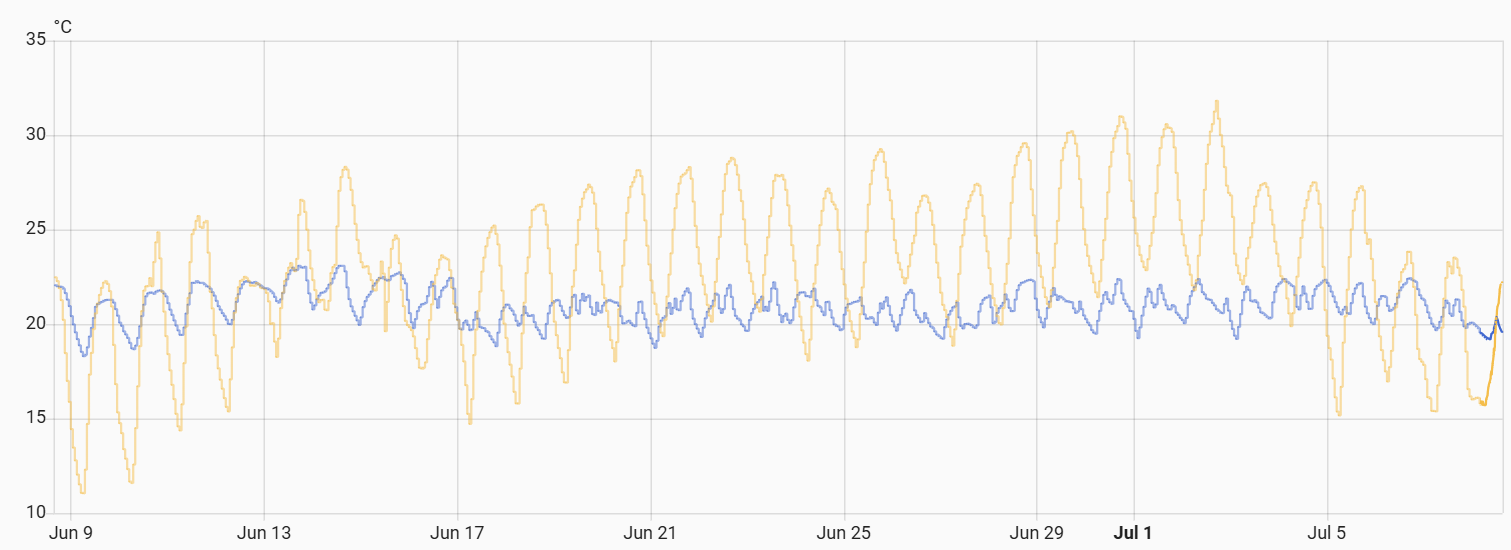The height and width of the screenshot is (550, 1511).
Task: Pick the Jun 29 axis label
Action: [x=1038, y=533]
